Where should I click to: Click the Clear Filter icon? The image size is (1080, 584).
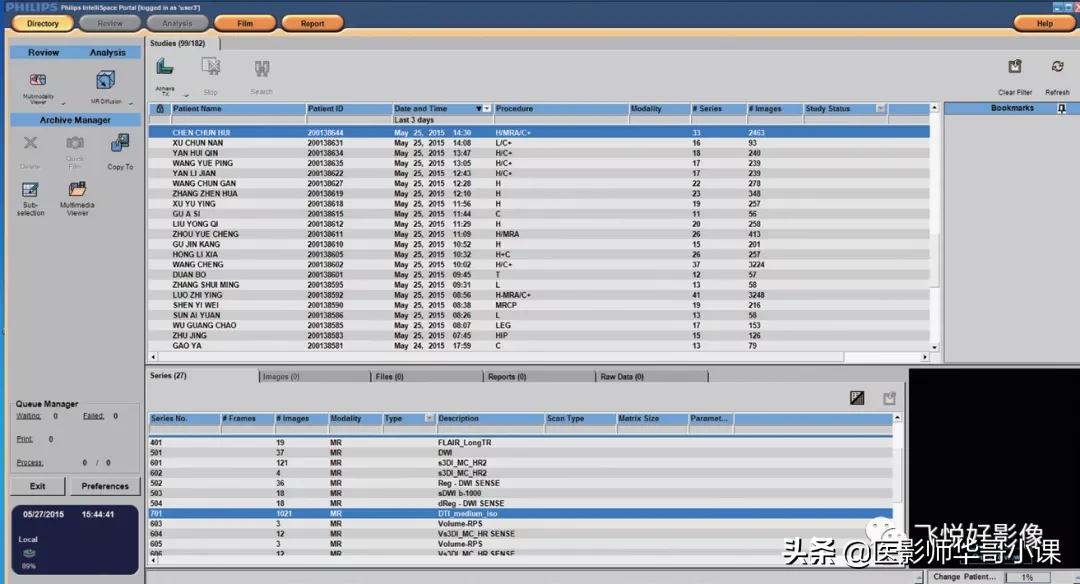coord(1014,68)
